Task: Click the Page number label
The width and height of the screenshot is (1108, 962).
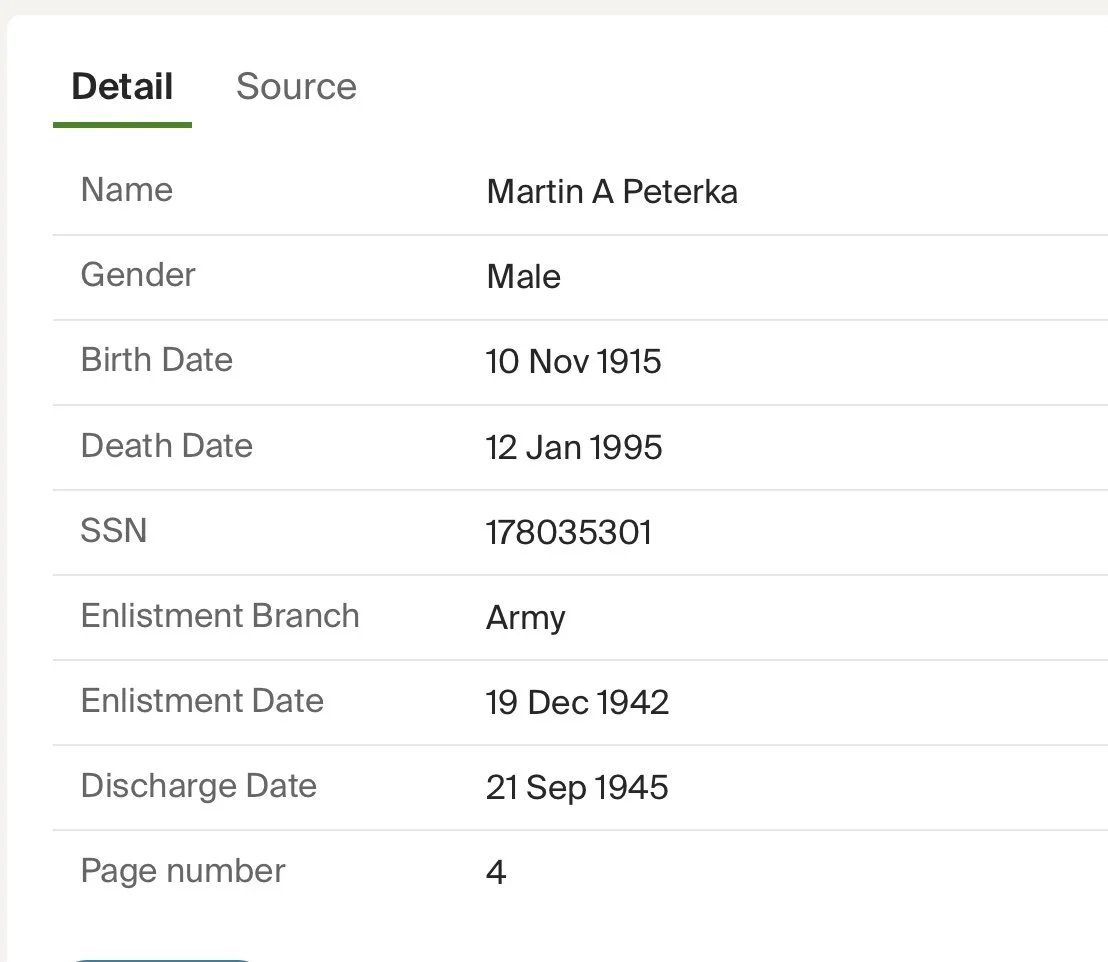Action: pos(183,870)
